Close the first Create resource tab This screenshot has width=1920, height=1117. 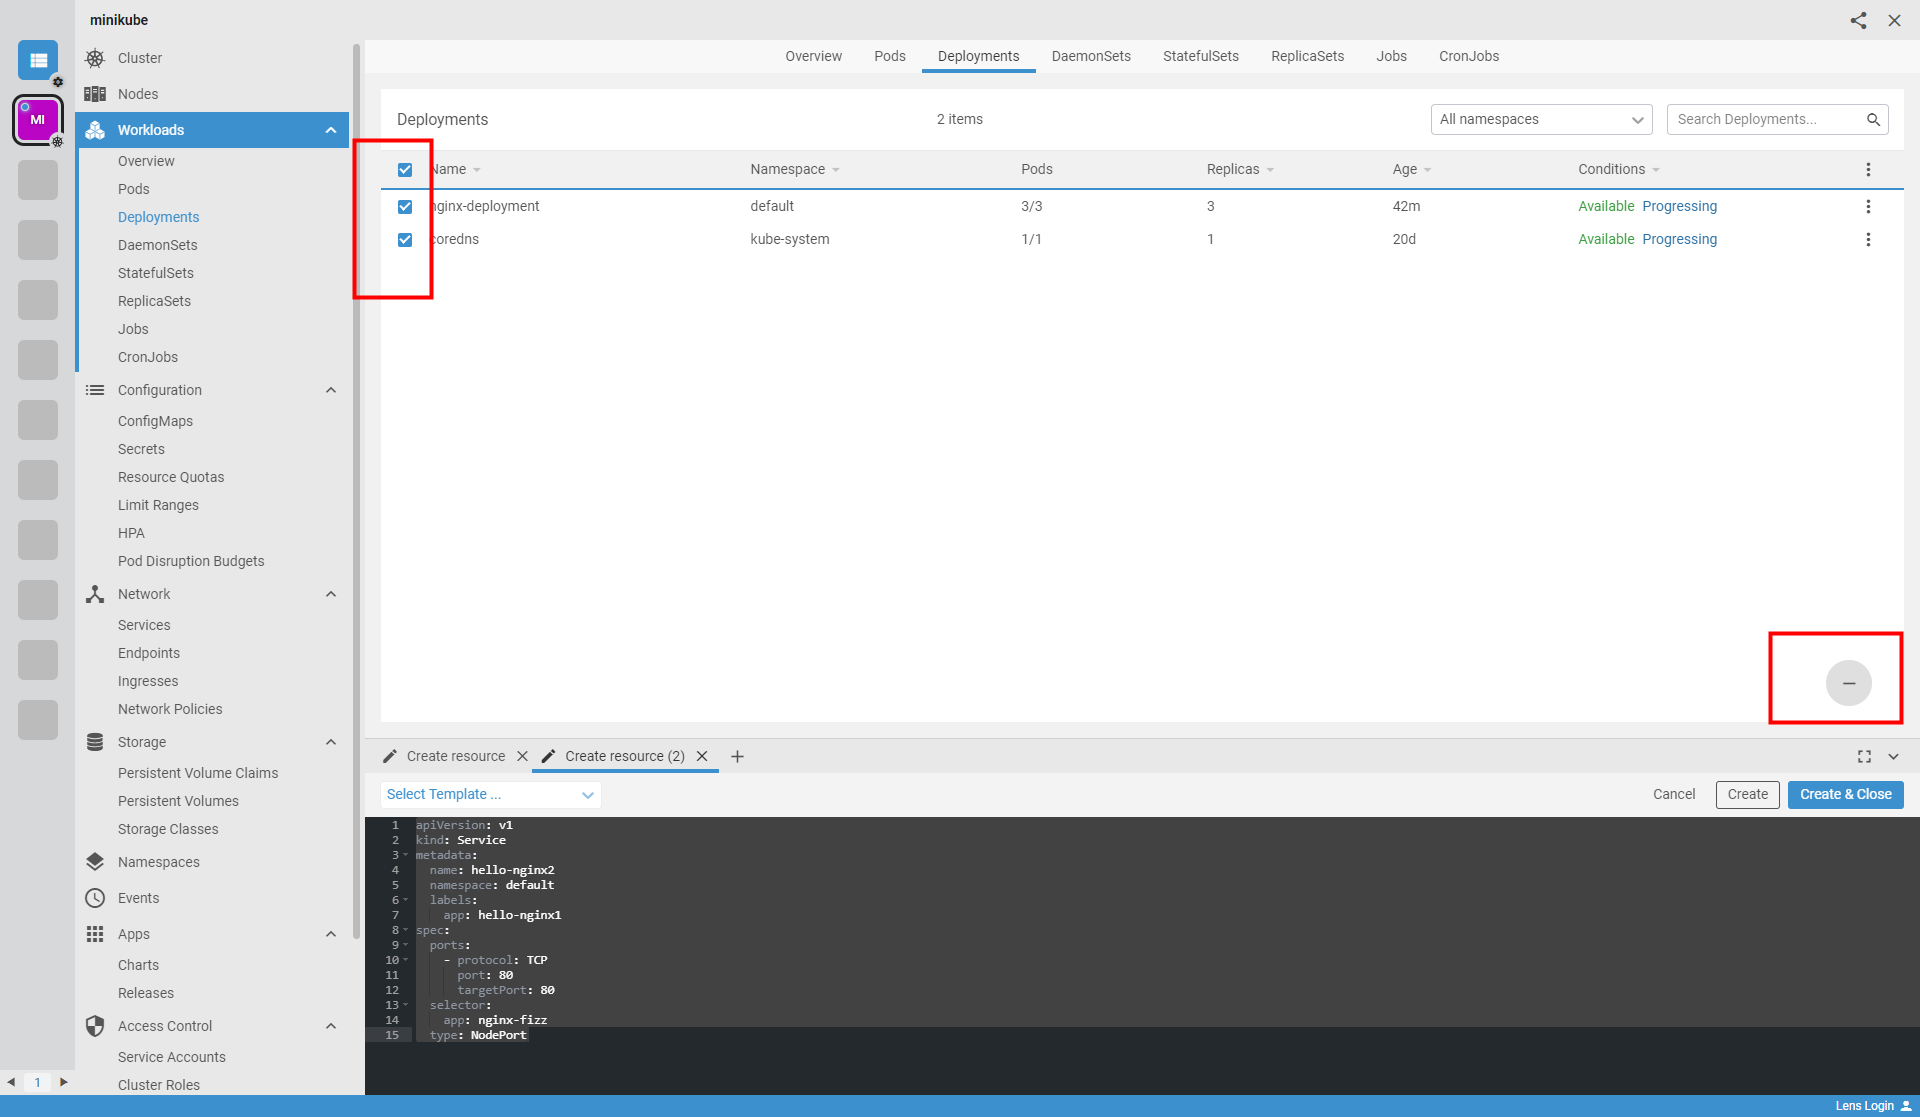522,756
